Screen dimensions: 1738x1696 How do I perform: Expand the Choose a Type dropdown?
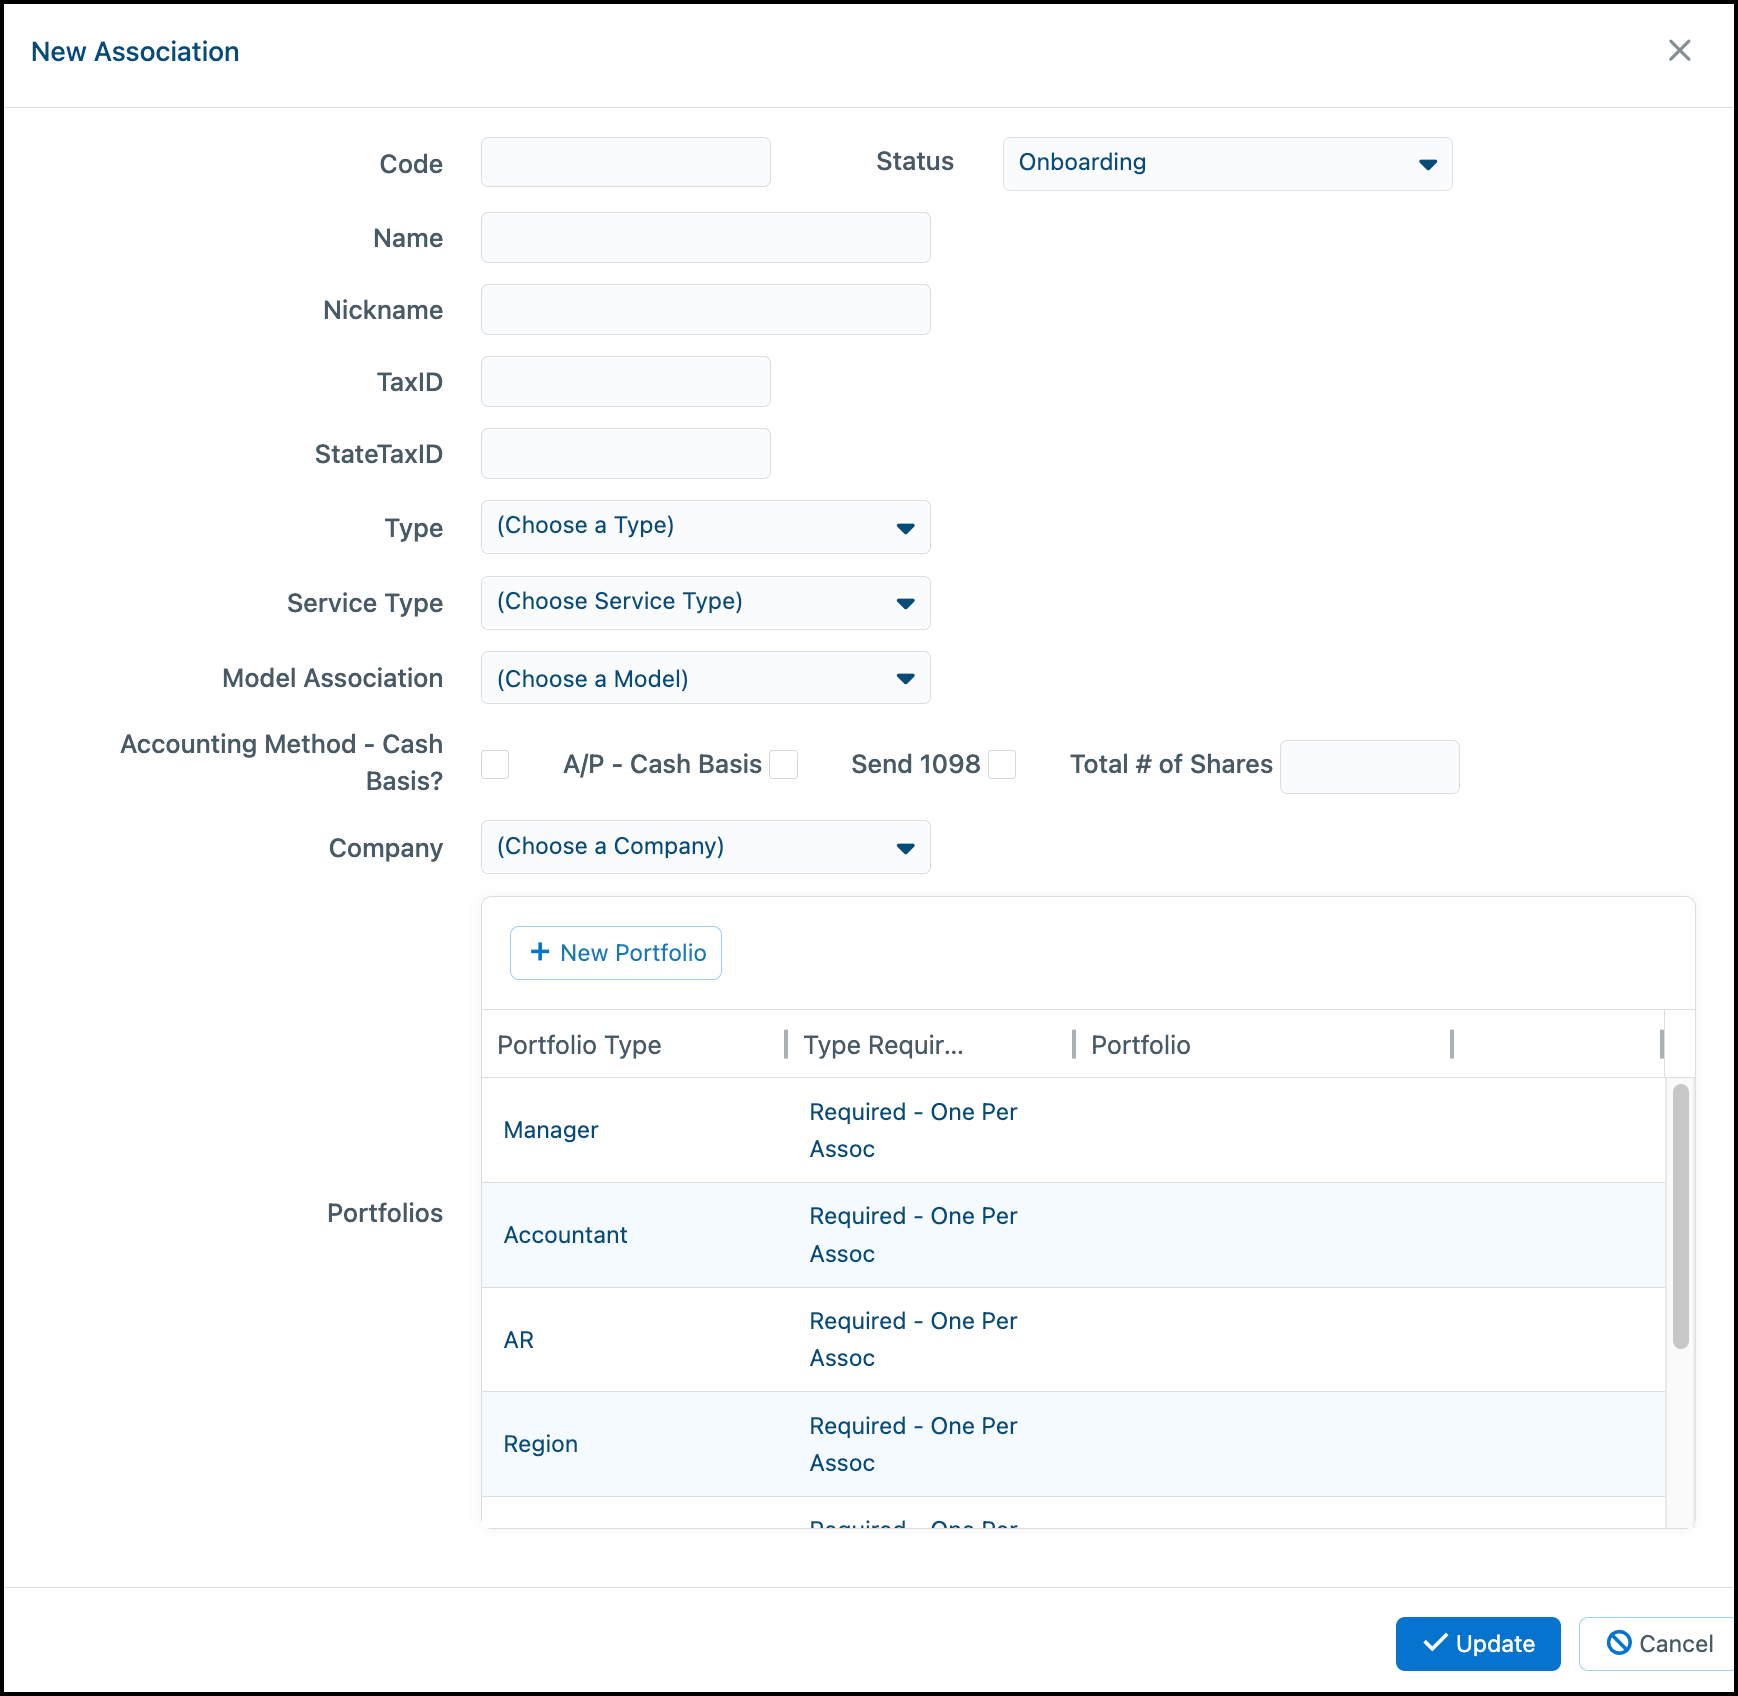pos(705,526)
